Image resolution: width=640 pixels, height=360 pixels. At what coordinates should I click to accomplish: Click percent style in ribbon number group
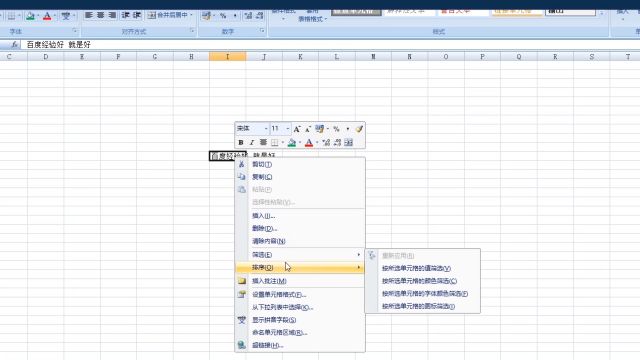[223, 16]
